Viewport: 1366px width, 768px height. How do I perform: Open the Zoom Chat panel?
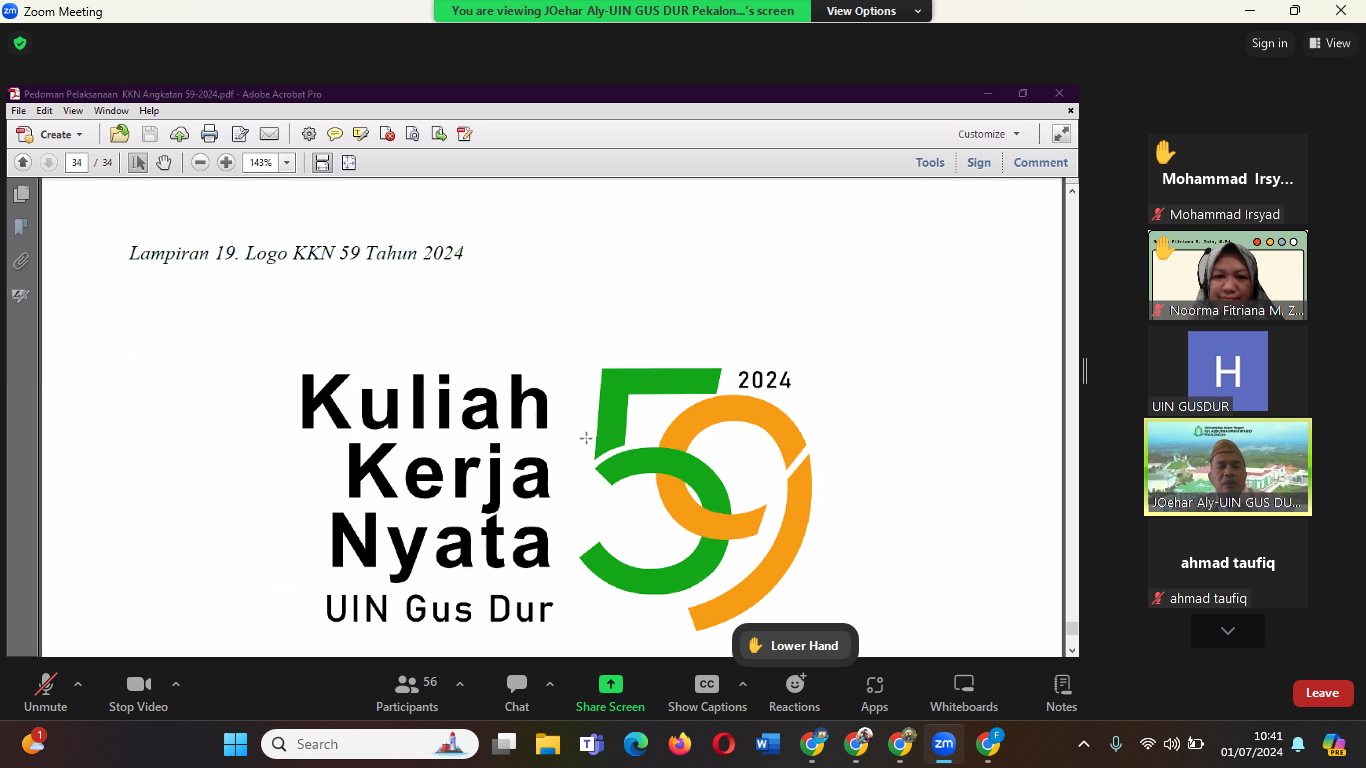[517, 693]
